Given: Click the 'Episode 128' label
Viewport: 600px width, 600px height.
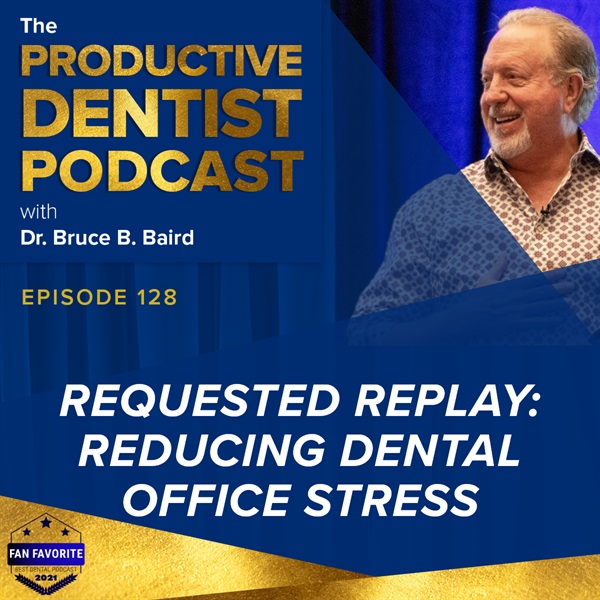Looking at the screenshot, I should point(99,297).
